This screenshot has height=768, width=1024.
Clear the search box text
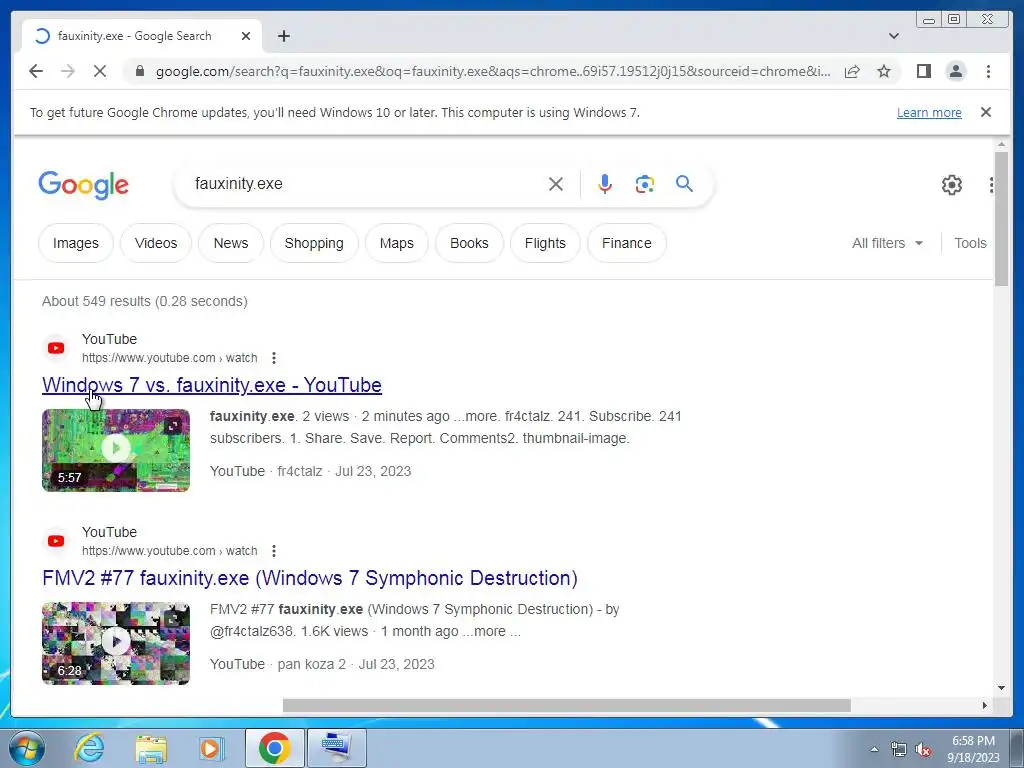(556, 184)
